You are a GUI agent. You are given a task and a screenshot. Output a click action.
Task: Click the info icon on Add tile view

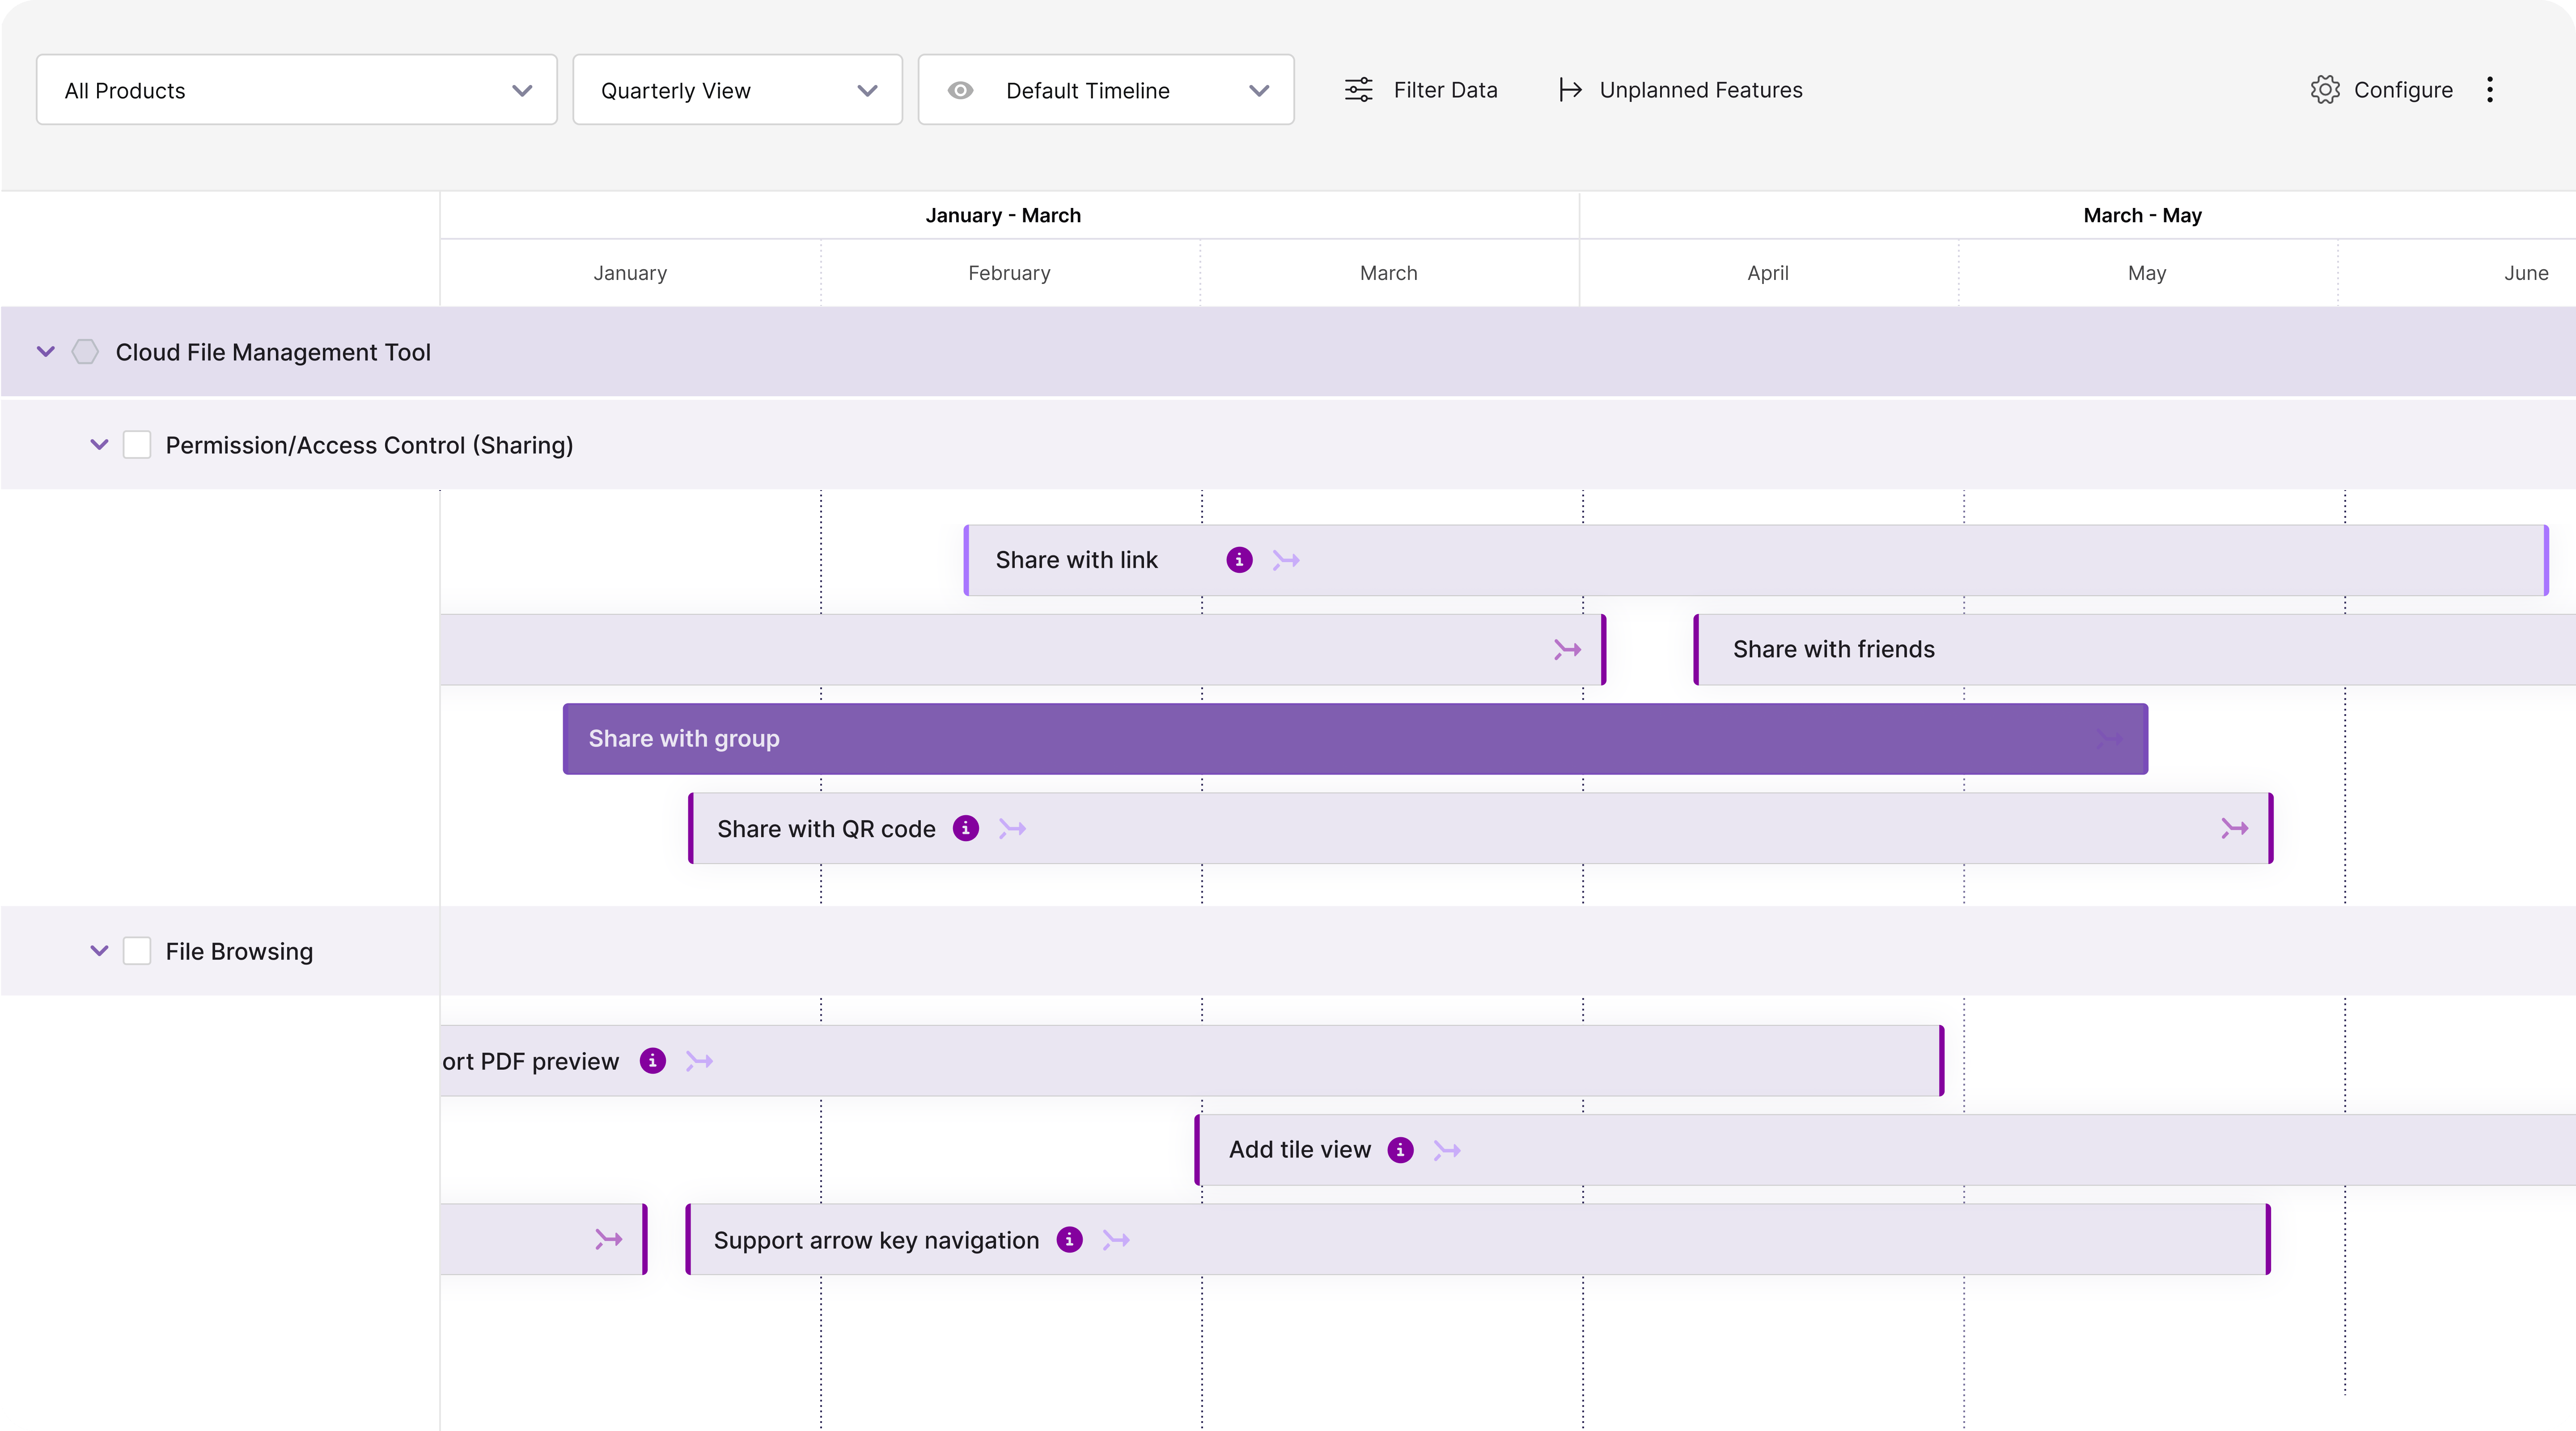pos(1400,1150)
